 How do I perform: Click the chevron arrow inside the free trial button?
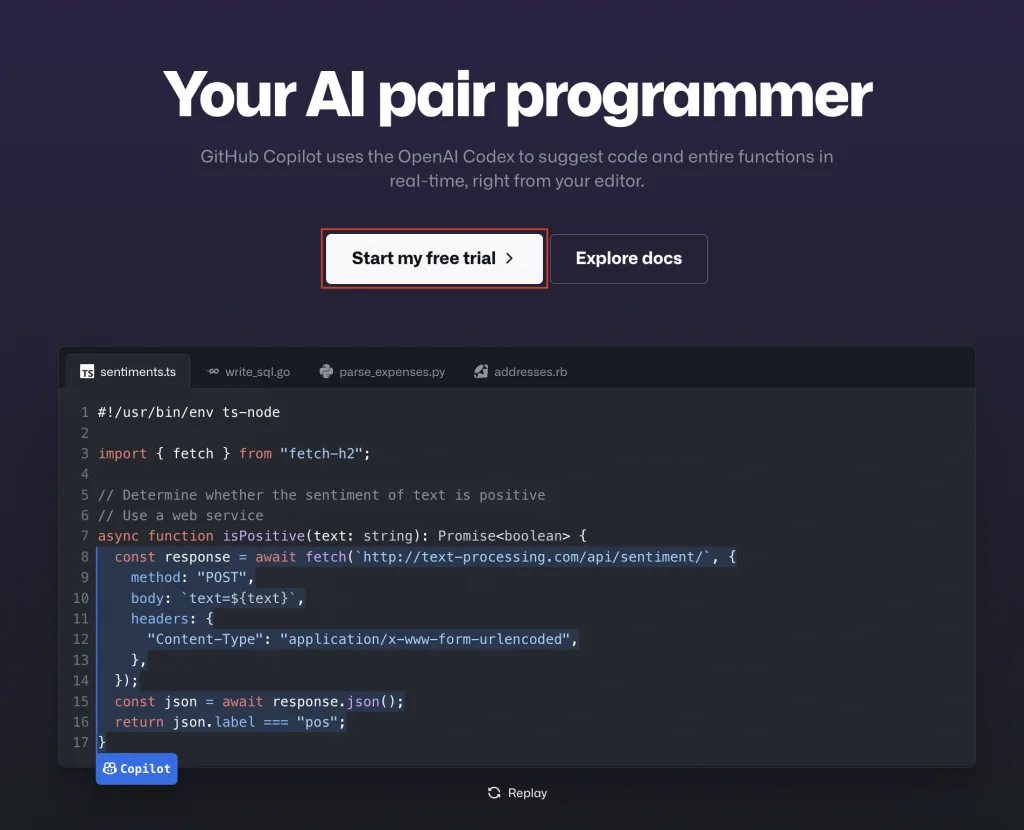509,258
